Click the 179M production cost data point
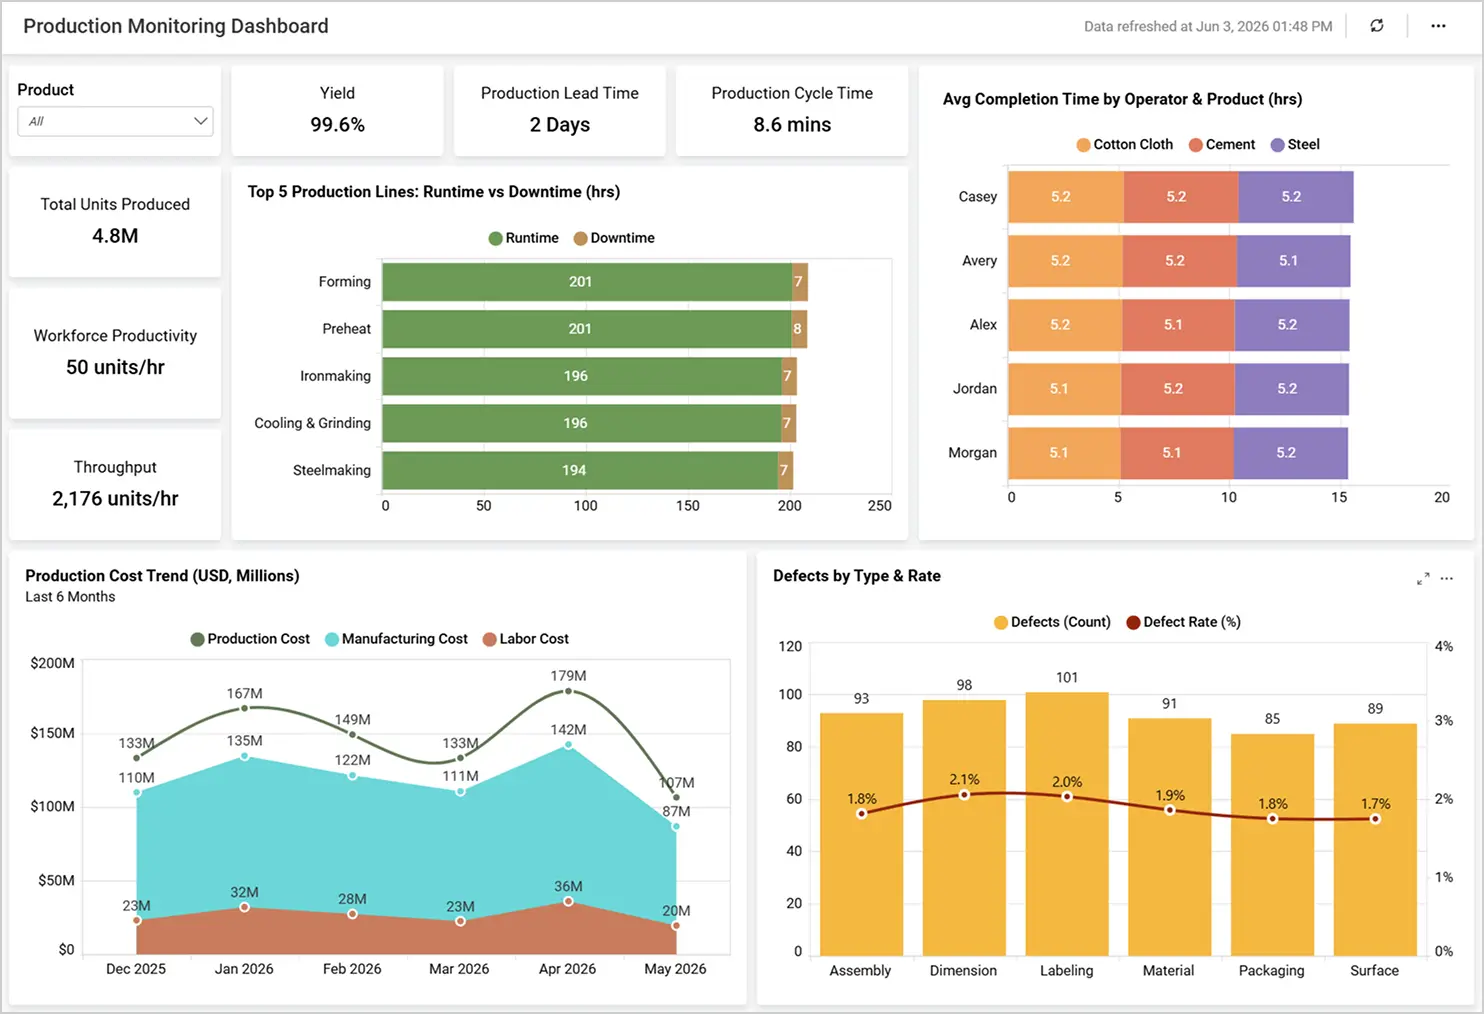 tap(568, 691)
